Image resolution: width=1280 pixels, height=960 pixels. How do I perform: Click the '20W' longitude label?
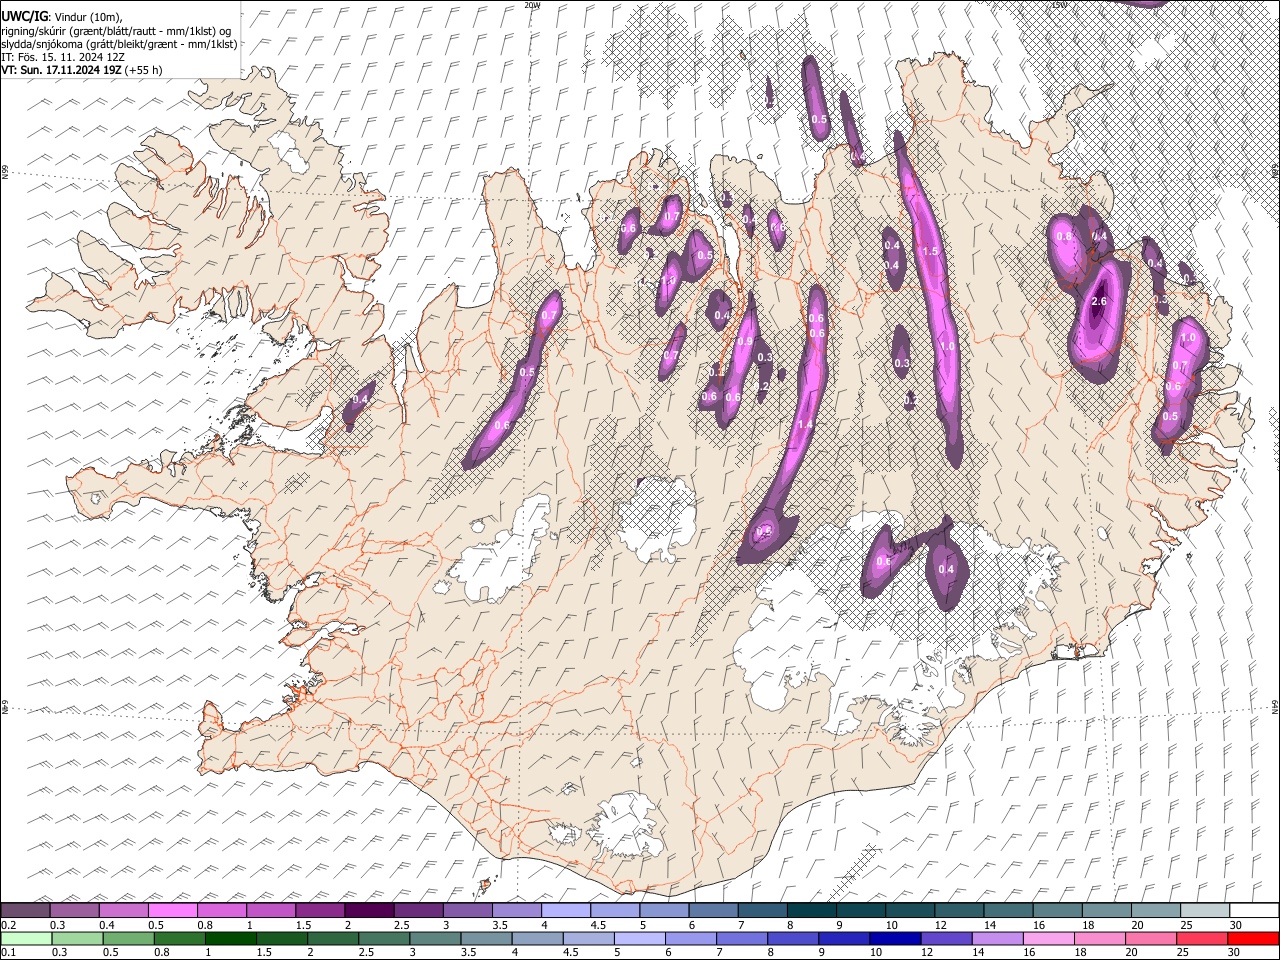click(x=532, y=5)
